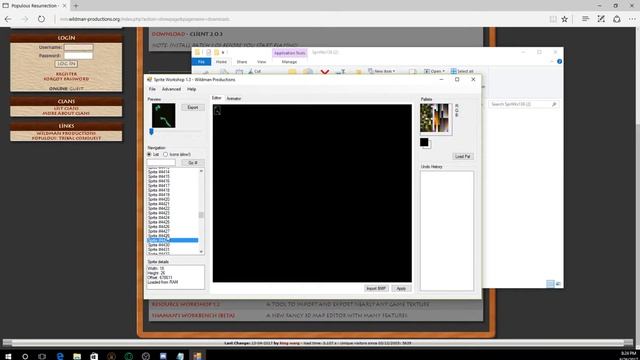
Task: Select Sprite #4430 in the list
Action: [x=159, y=245]
